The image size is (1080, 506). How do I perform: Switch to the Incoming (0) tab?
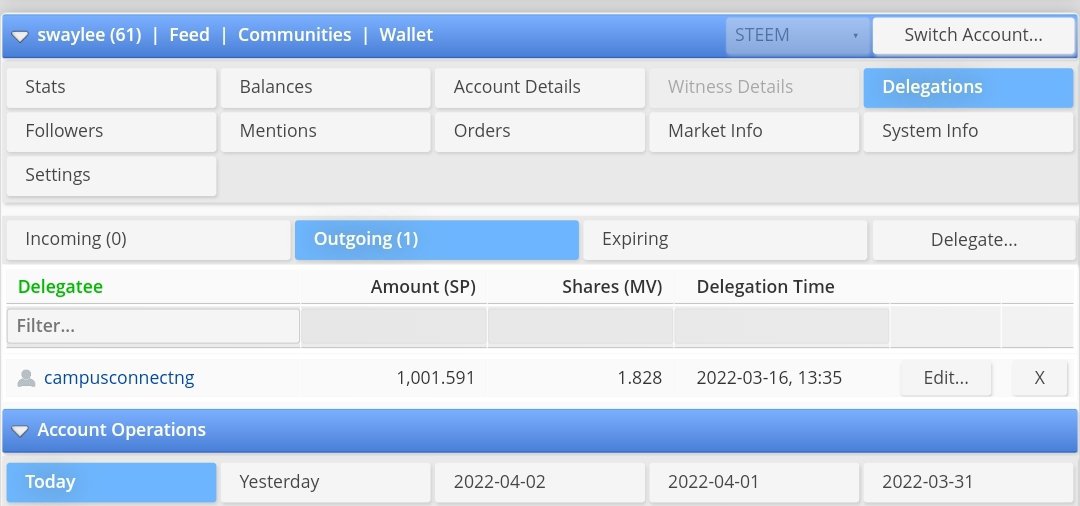(x=148, y=239)
